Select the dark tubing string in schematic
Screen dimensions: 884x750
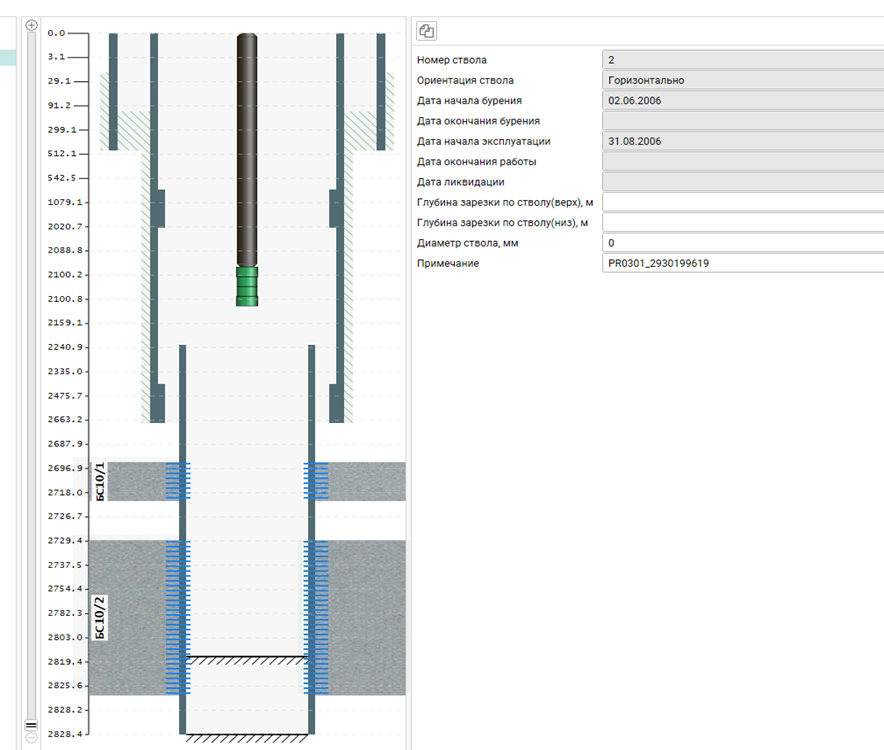tap(246, 150)
